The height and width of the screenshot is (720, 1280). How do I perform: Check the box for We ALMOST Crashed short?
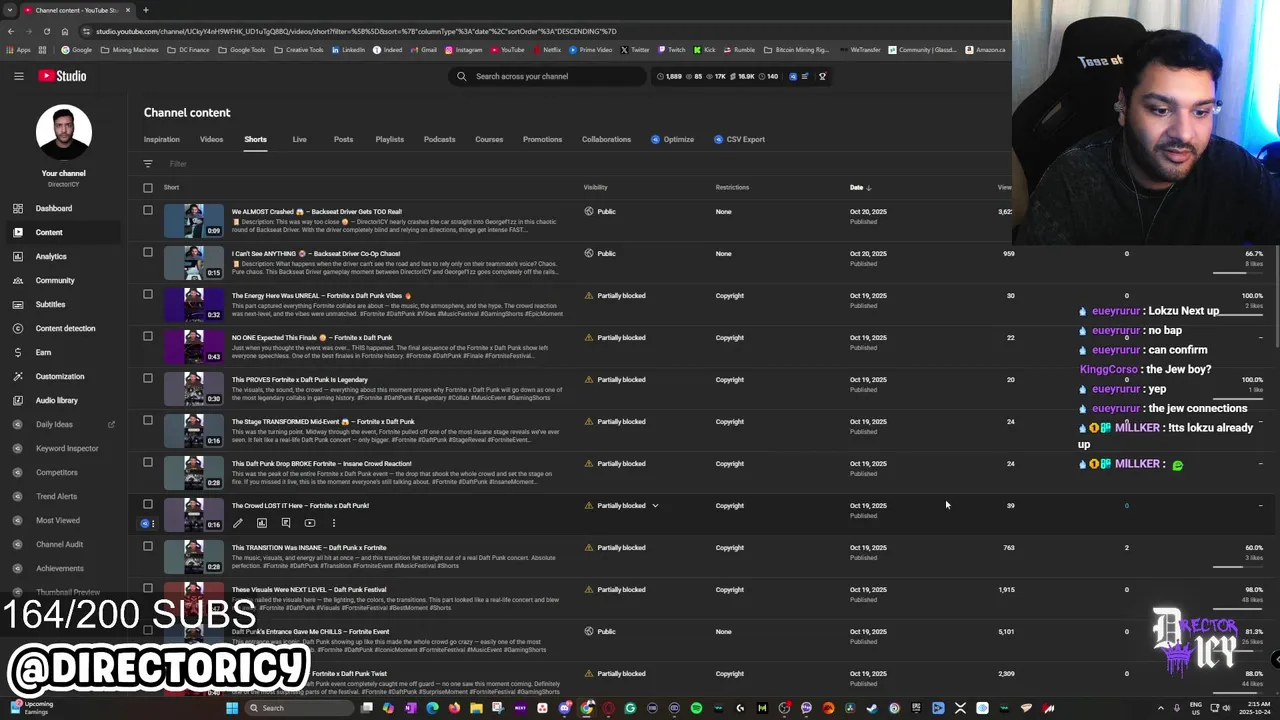coord(148,210)
